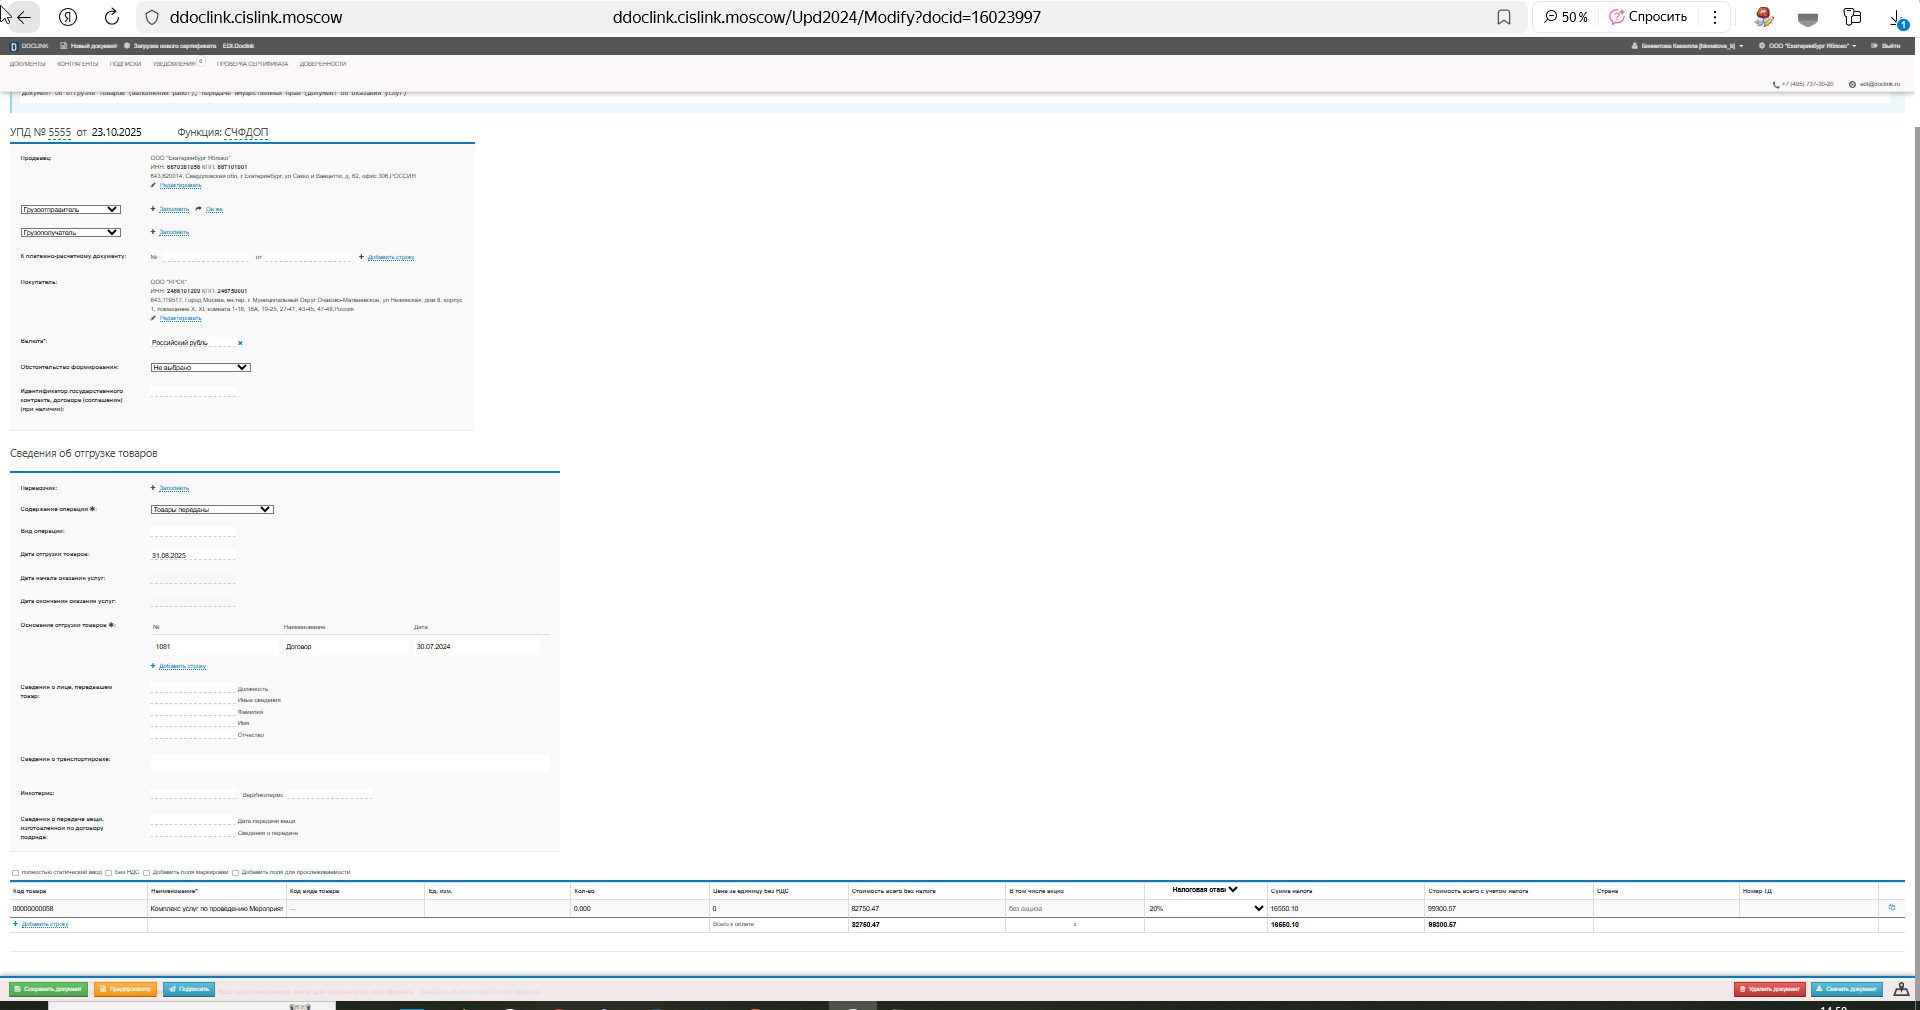This screenshot has height=1010, width=1920.
Task: Click the basis number field '1081'
Action: [x=215, y=646]
